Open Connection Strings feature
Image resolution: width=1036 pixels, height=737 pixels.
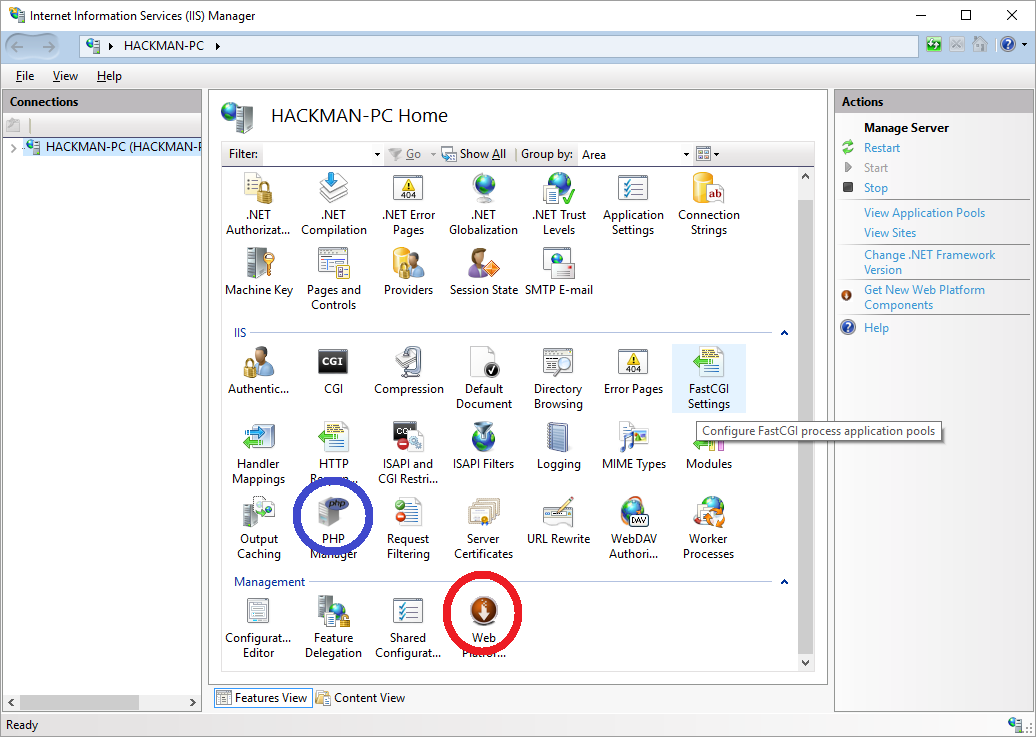[709, 204]
